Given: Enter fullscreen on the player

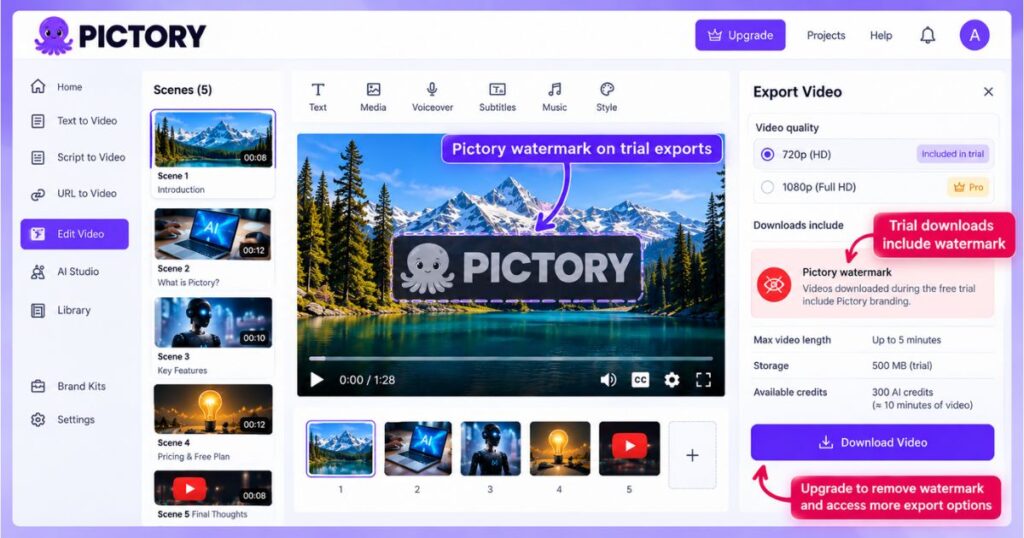Looking at the screenshot, I should [x=703, y=380].
